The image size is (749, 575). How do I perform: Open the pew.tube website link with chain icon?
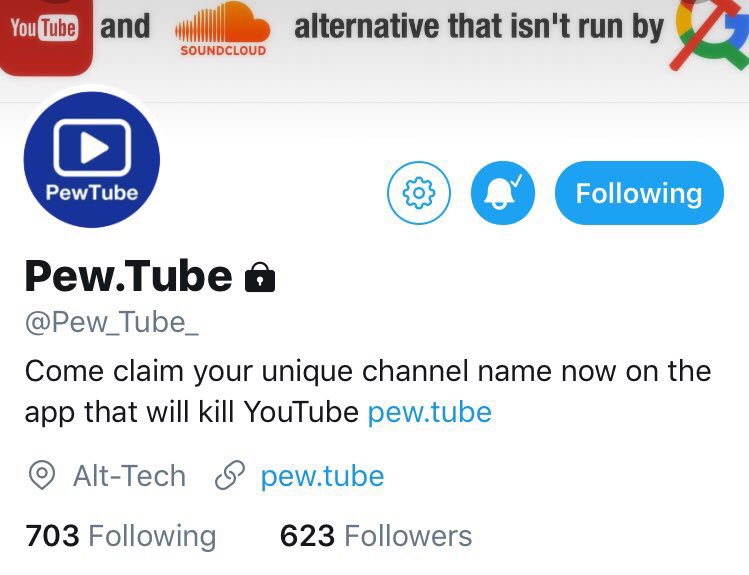[322, 476]
